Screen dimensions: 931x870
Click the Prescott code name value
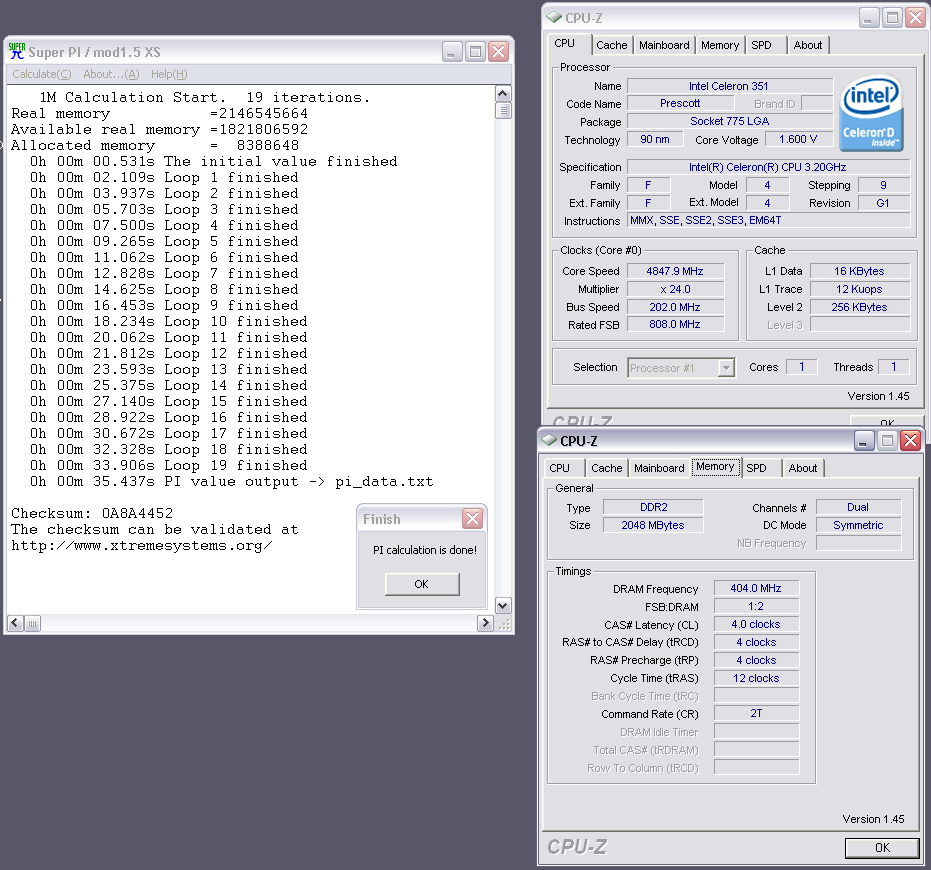[680, 103]
